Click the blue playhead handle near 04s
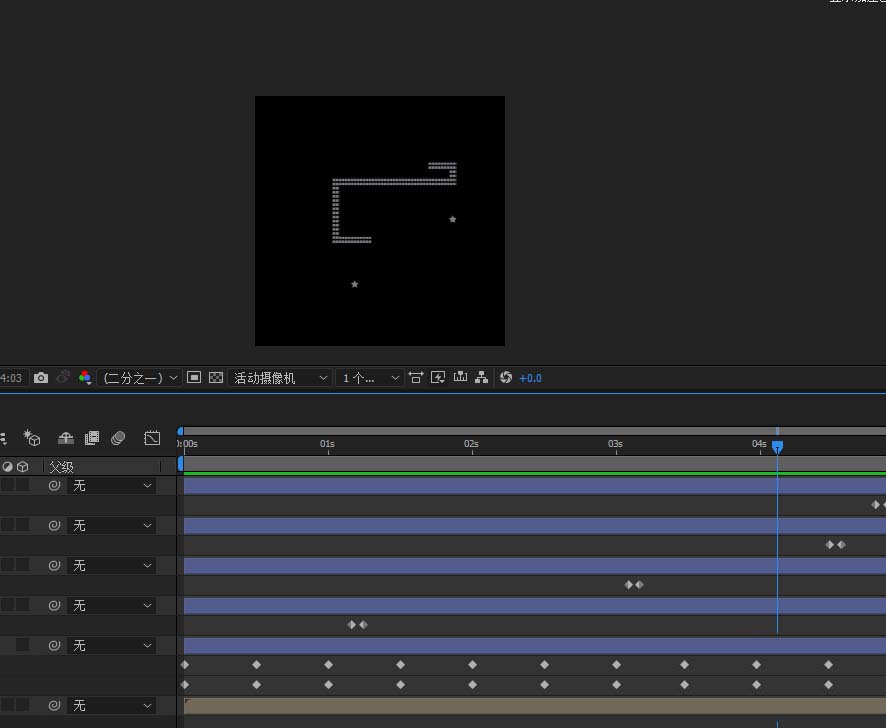The height and width of the screenshot is (728, 886). coord(778,447)
